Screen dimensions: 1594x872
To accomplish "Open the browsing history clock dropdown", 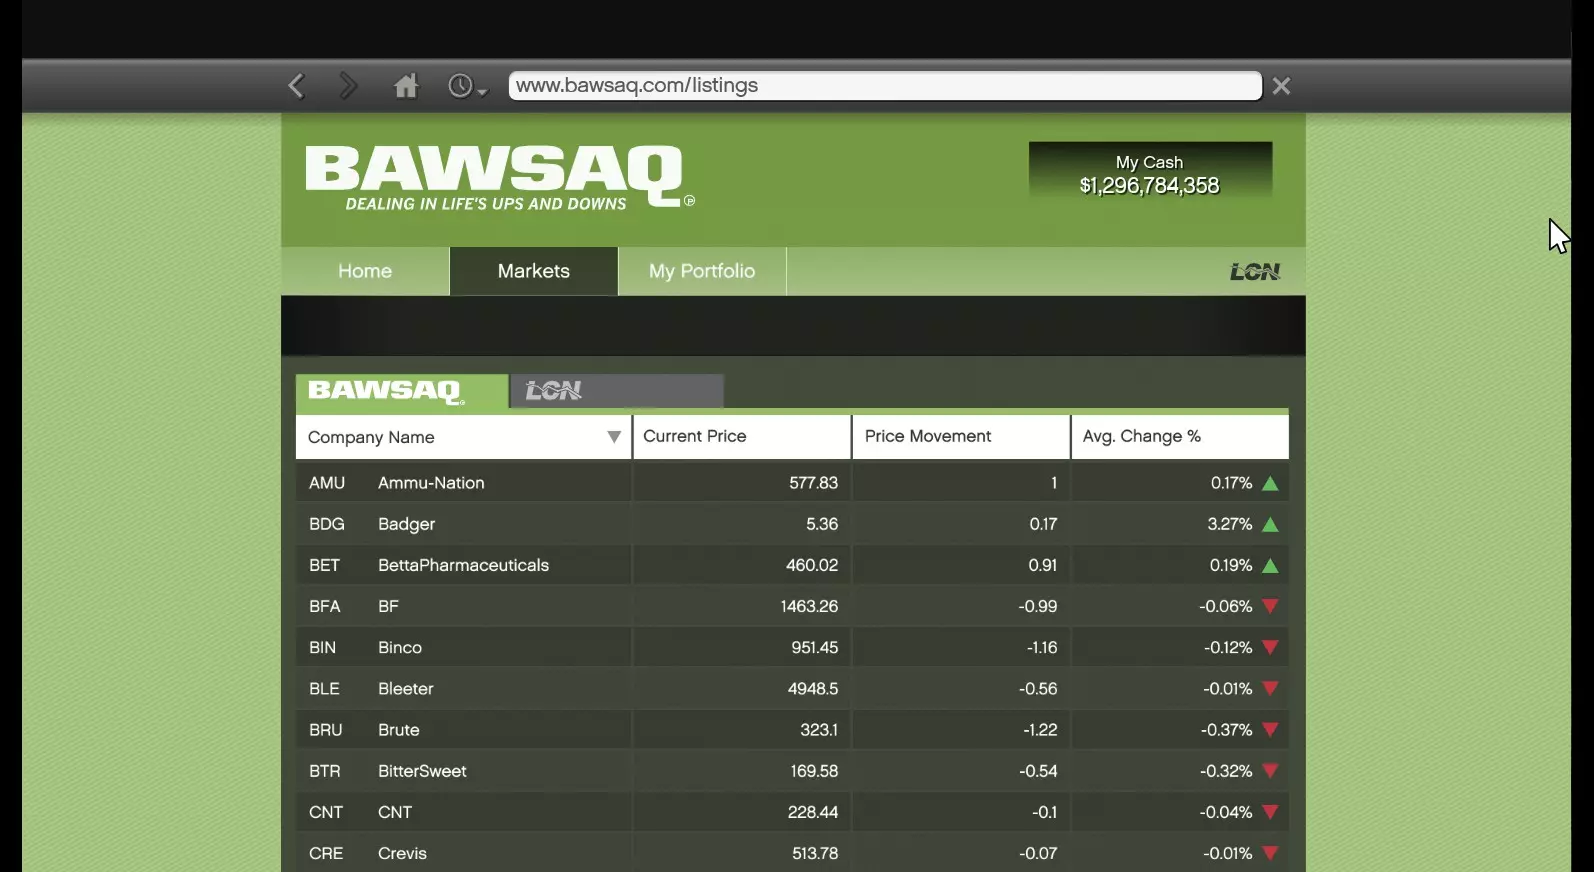I will click(x=466, y=86).
